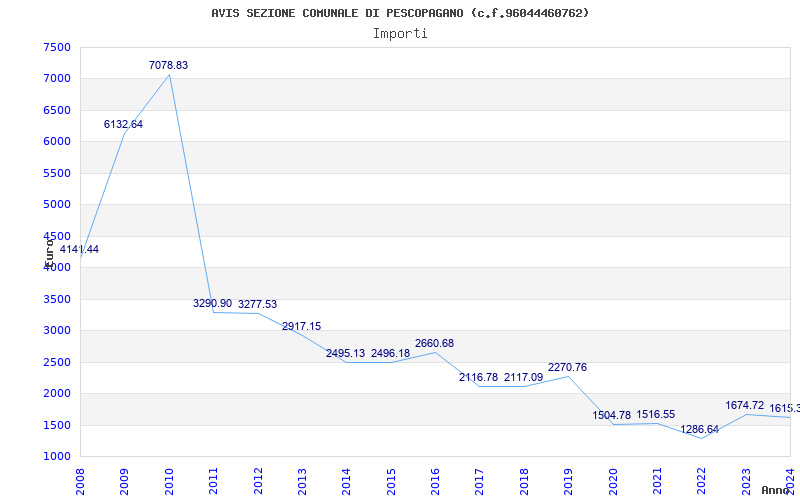Screen dimensions: 800x500
Task: Click the 3277.53 data label
Action: (257, 304)
